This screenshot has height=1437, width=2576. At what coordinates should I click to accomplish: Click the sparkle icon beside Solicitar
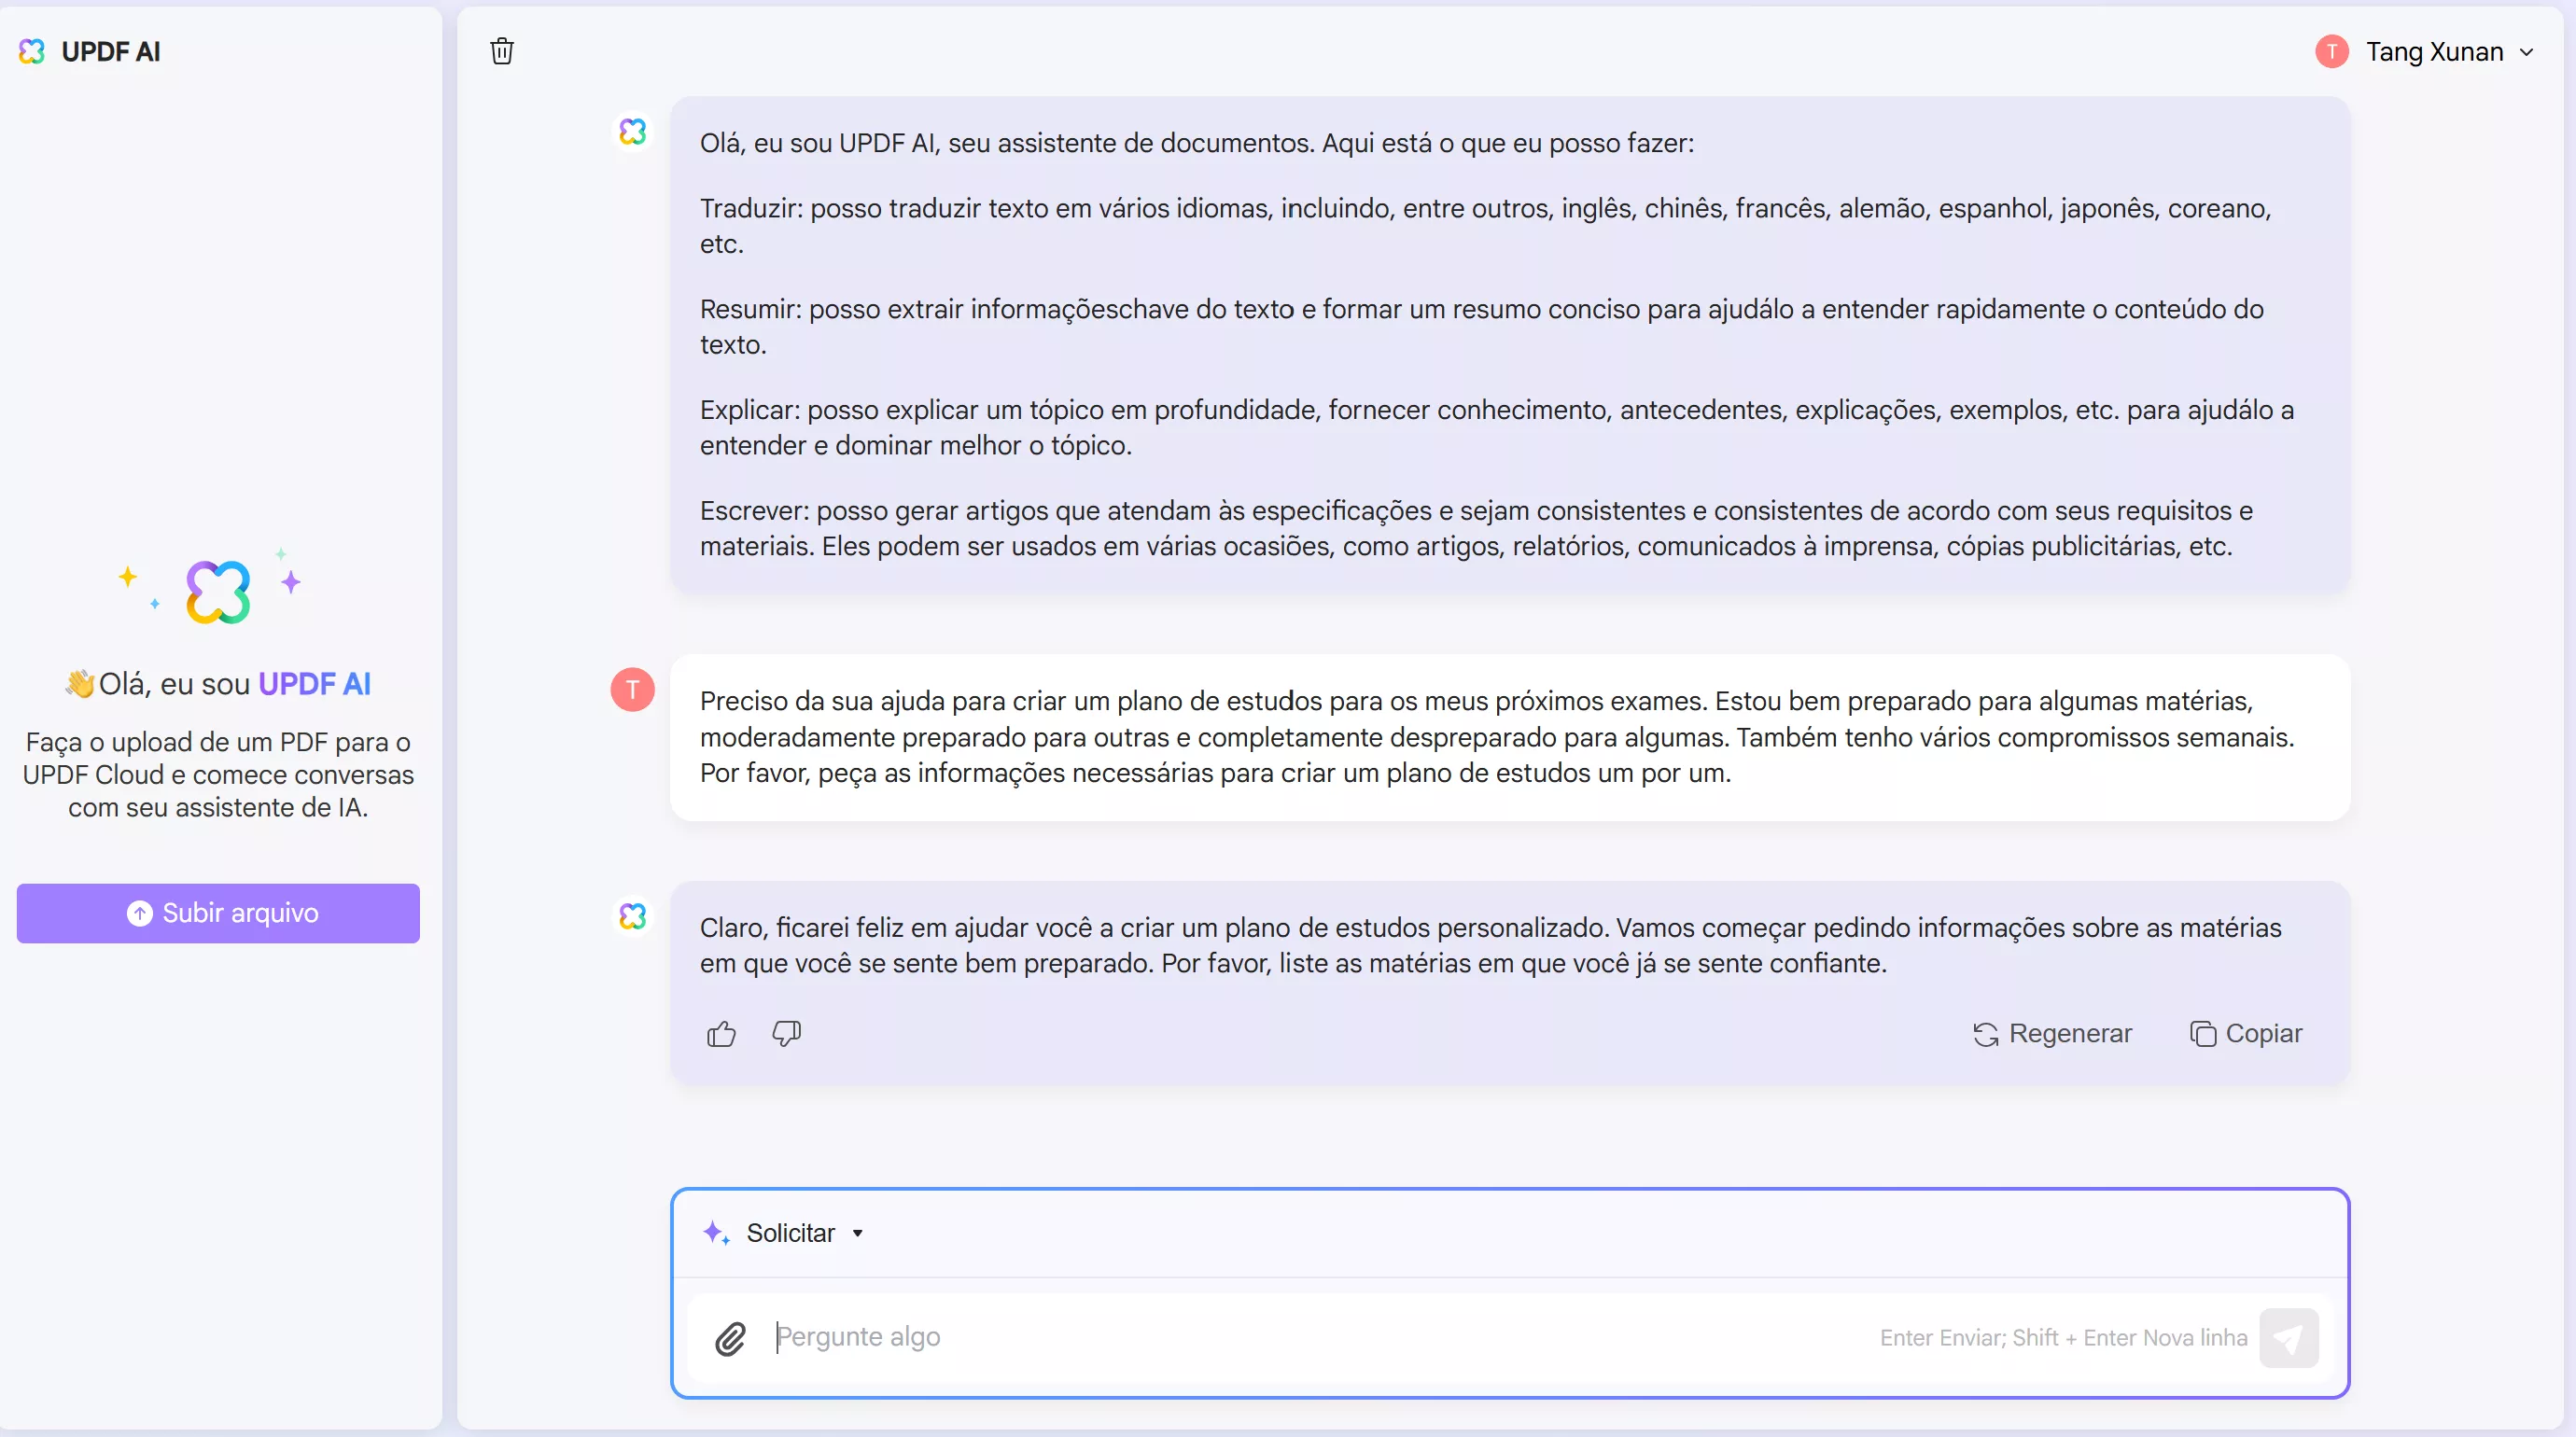pyautogui.click(x=716, y=1232)
